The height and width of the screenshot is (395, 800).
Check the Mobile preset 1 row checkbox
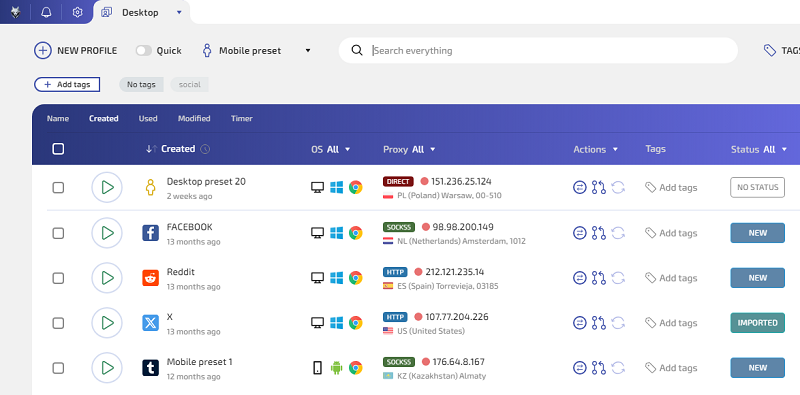click(58, 368)
